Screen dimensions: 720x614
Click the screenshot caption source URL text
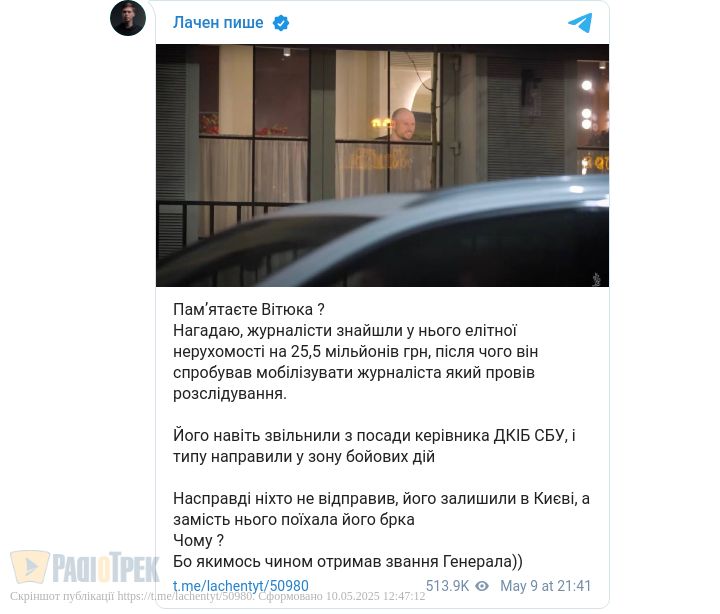click(185, 596)
